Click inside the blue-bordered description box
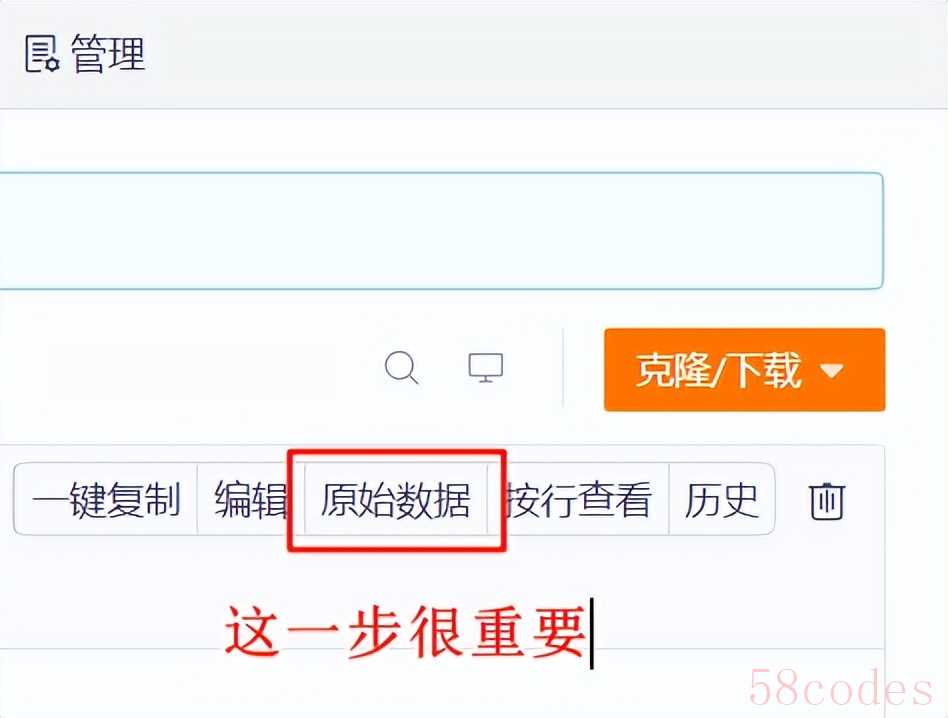Screen dimensions: 948x718 440,231
